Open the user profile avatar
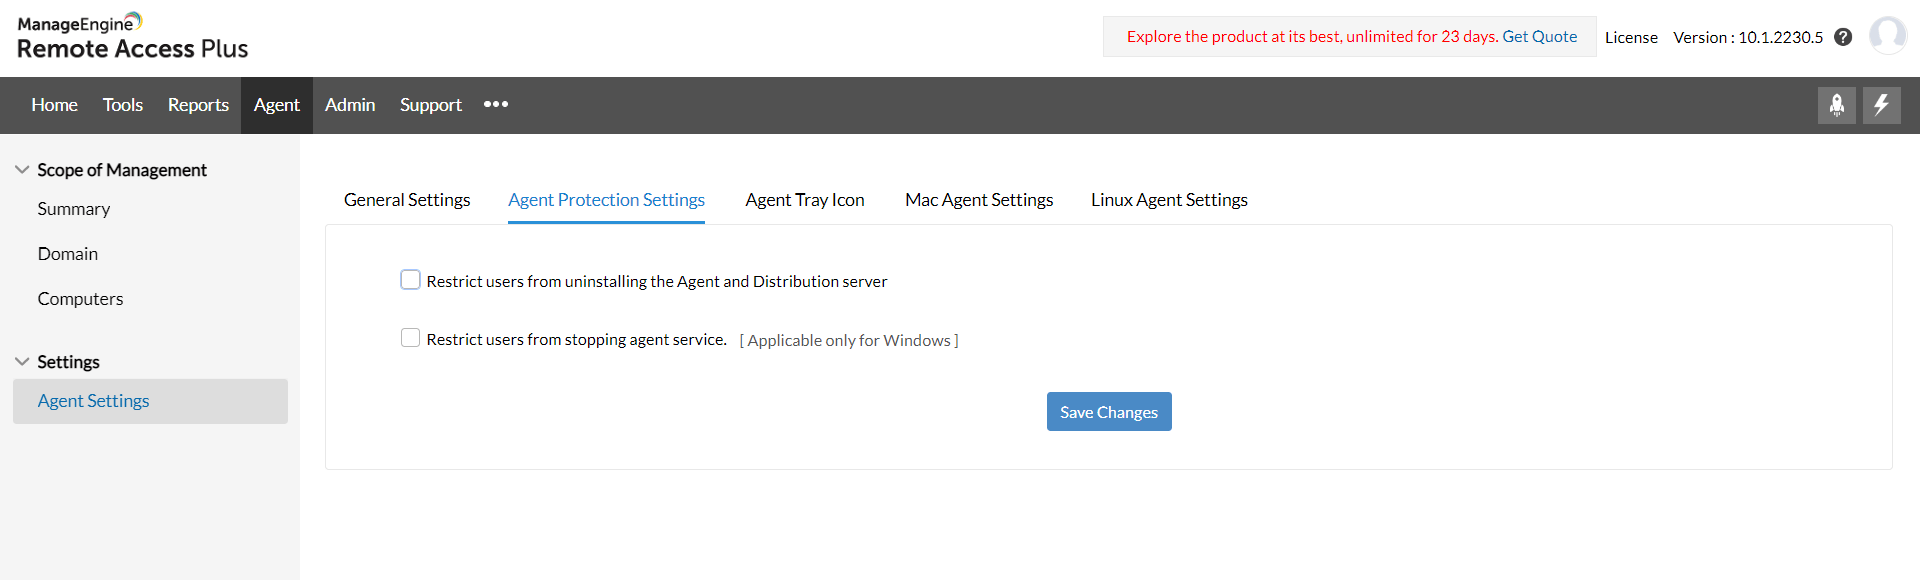1920x580 pixels. click(1887, 36)
